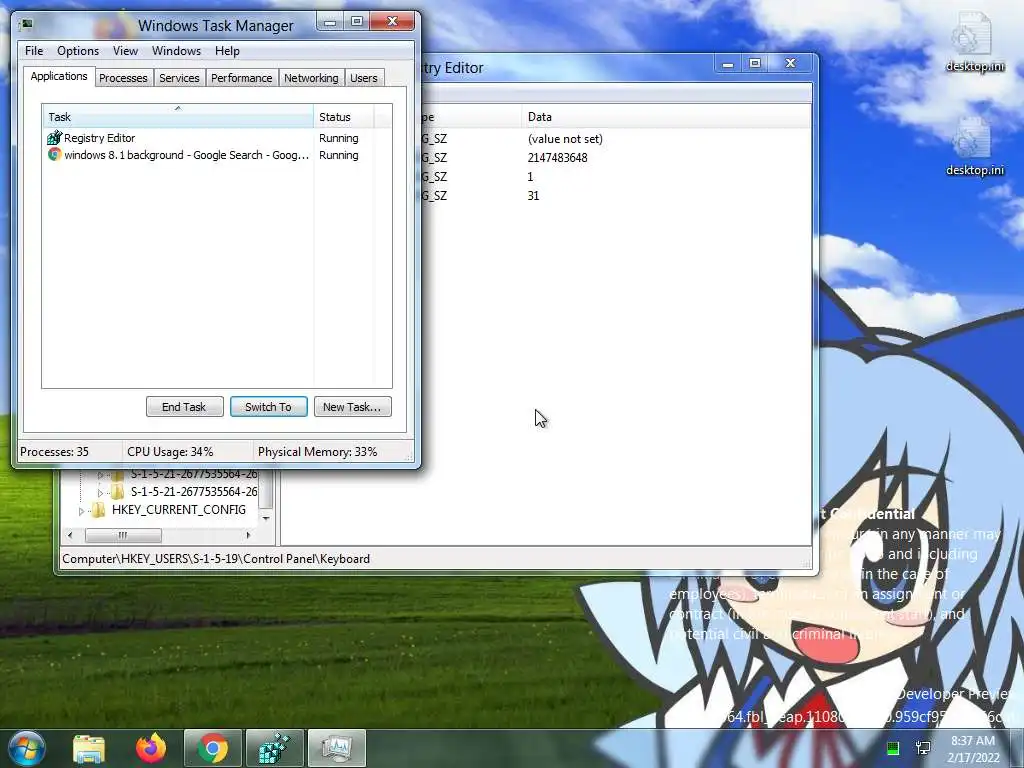Open the File menu in Task Manager

coord(34,51)
